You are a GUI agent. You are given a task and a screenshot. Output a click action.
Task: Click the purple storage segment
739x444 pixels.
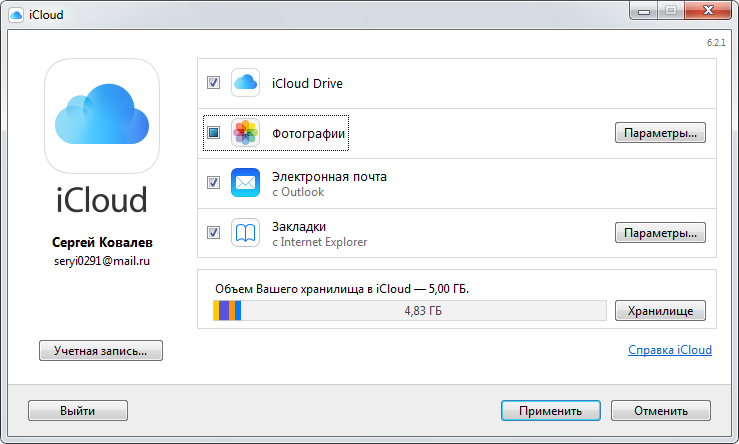point(224,311)
